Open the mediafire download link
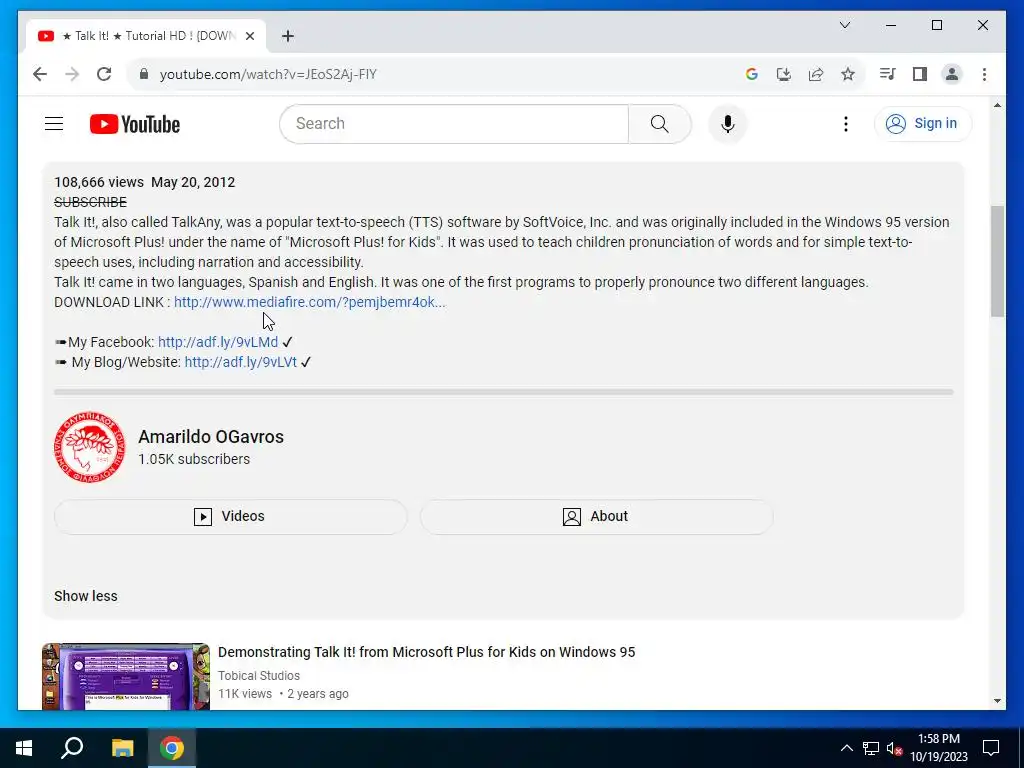 [310, 302]
